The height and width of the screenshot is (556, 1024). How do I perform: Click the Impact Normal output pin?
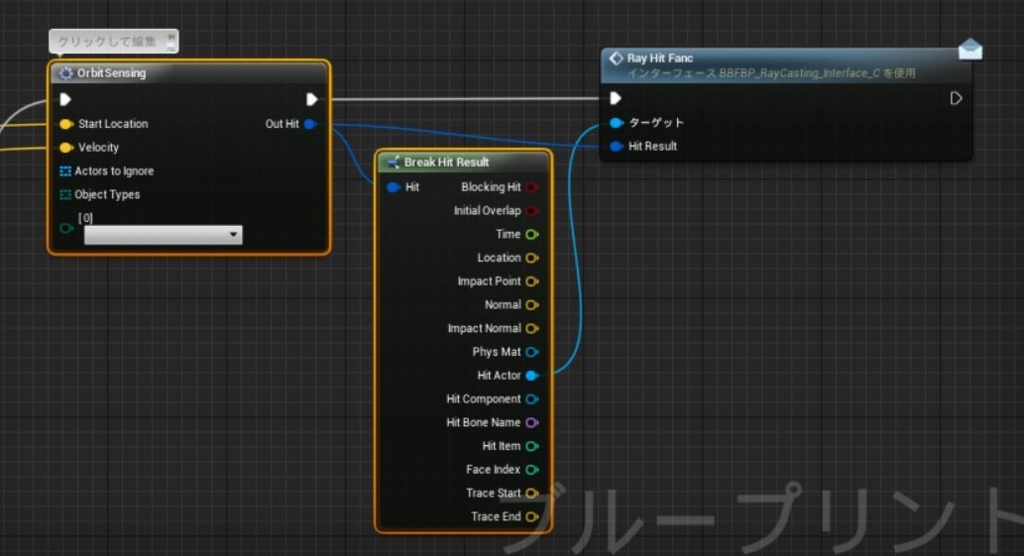click(x=532, y=329)
